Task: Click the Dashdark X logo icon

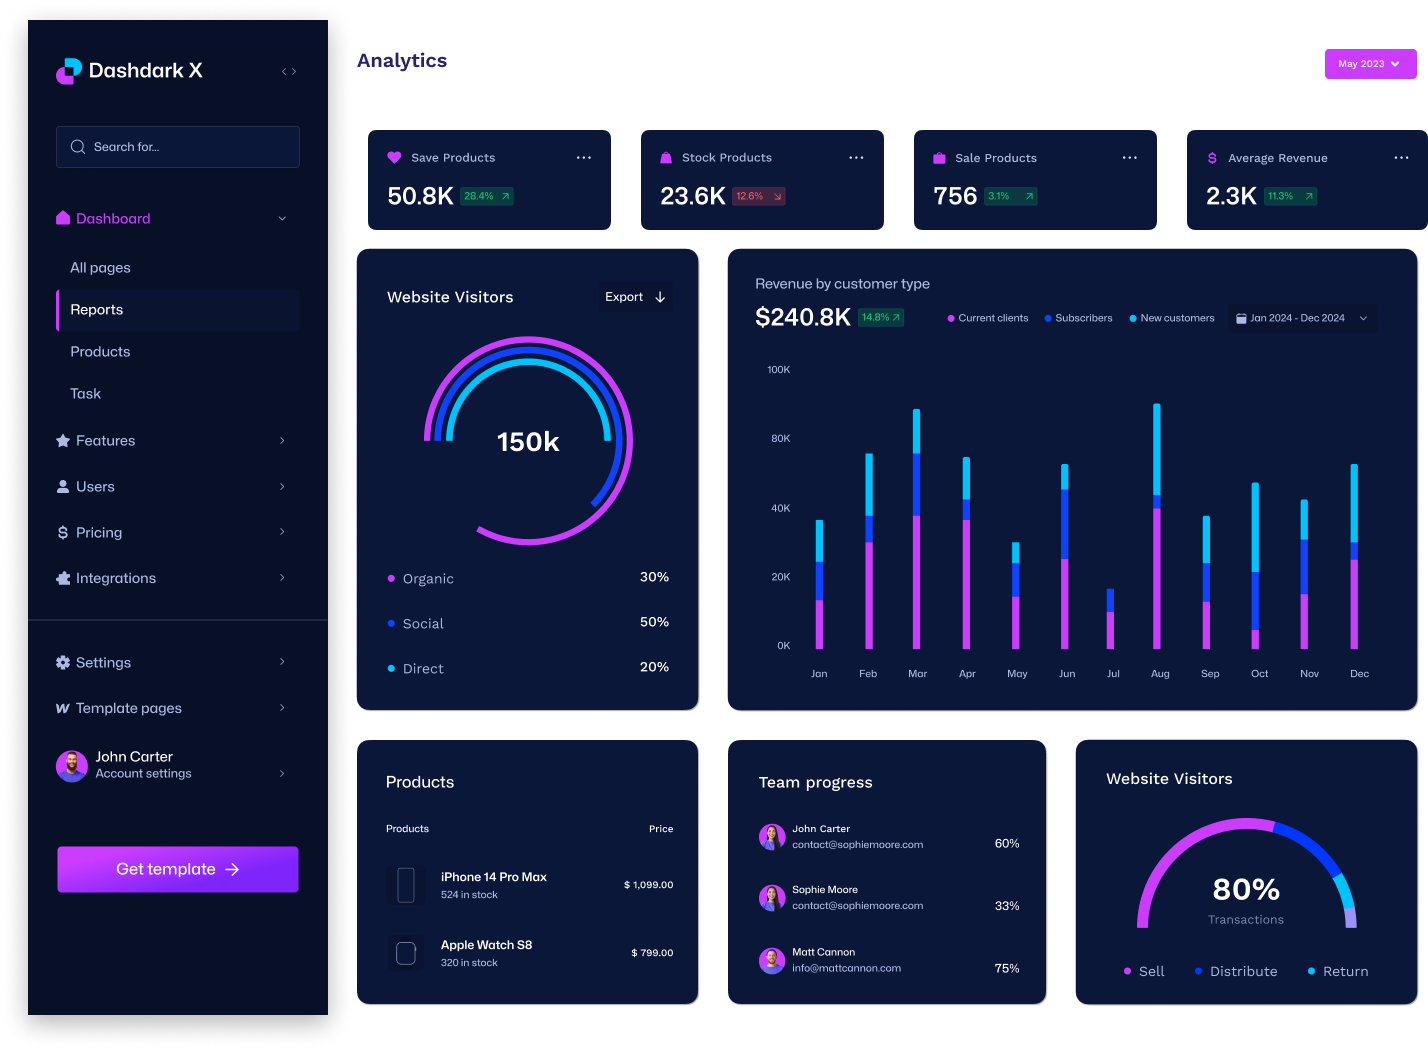Action: [x=69, y=71]
